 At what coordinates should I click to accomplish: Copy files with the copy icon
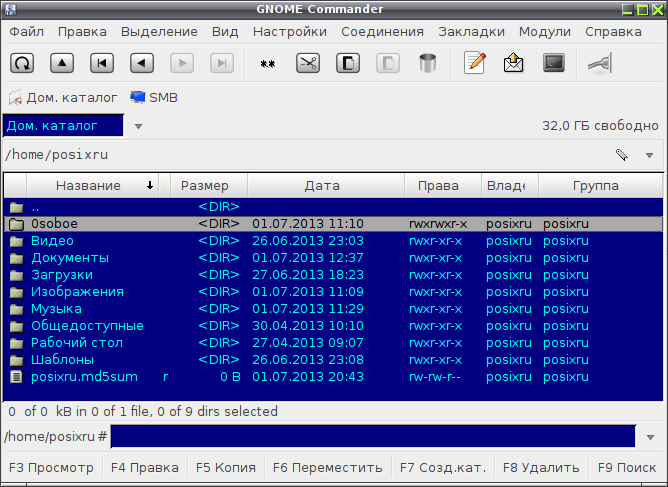[348, 63]
